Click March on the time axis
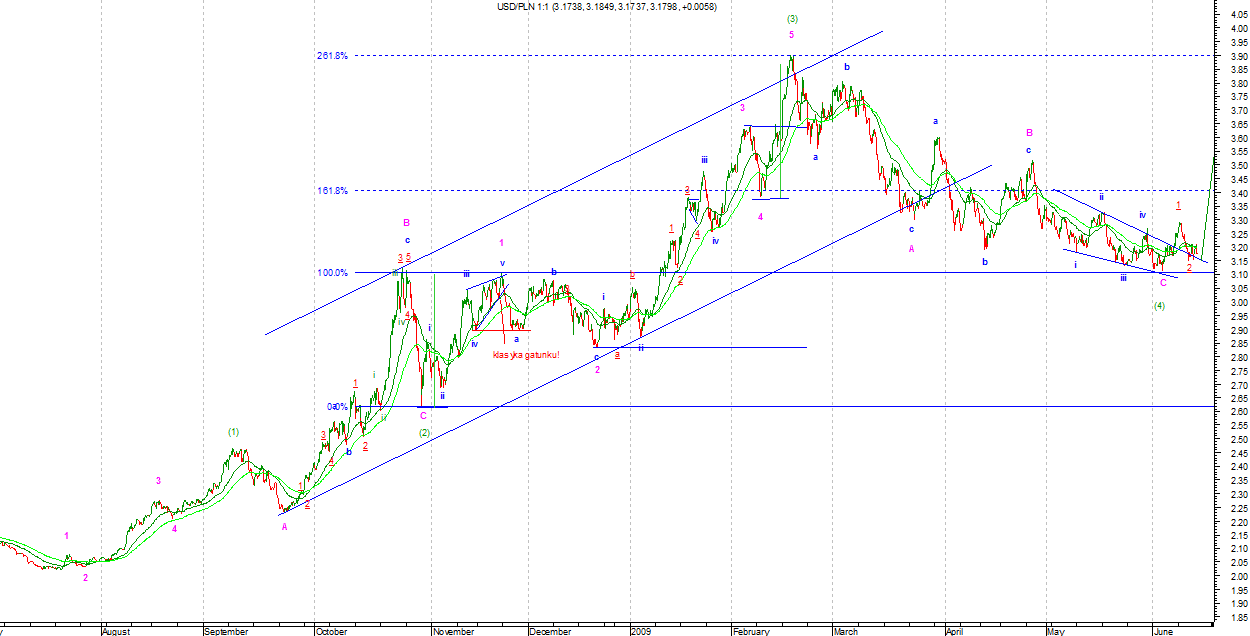Screen dimensions: 1250x636 (846, 631)
